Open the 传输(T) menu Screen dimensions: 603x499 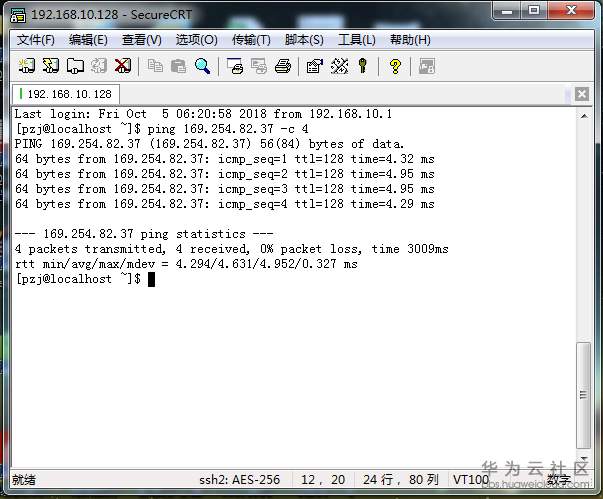coord(251,40)
